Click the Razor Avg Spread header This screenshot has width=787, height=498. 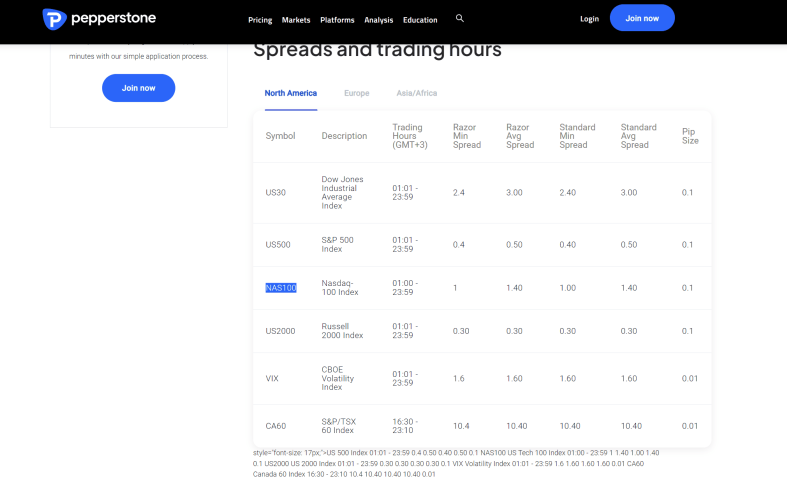520,136
